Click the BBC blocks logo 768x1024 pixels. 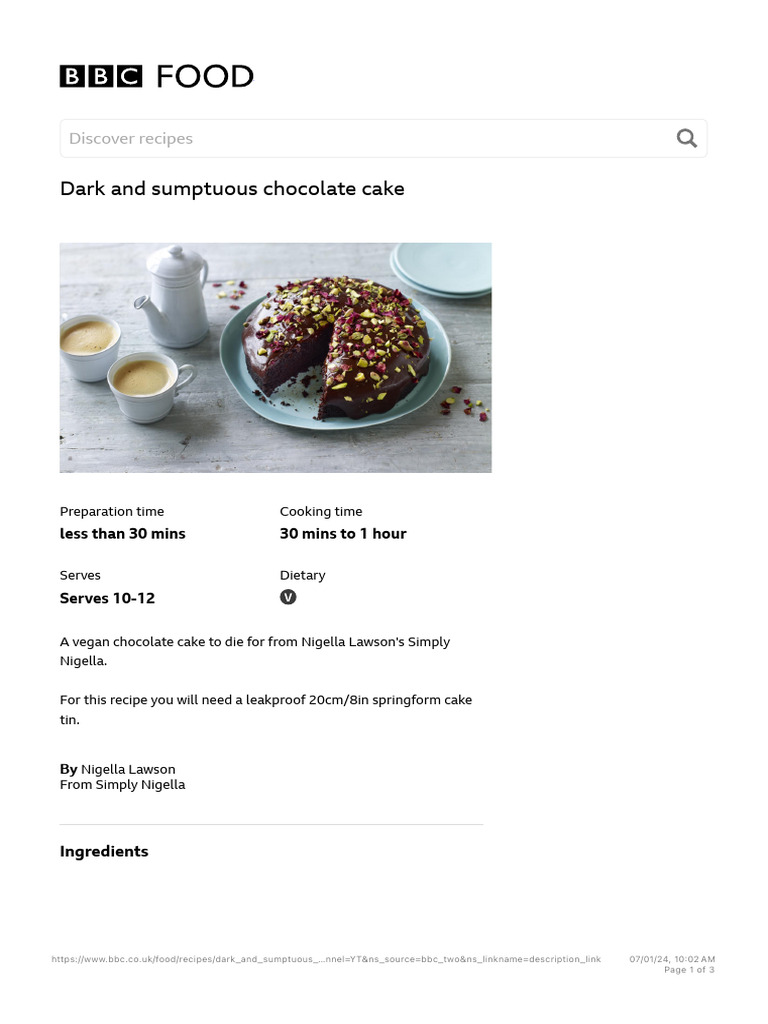101,76
